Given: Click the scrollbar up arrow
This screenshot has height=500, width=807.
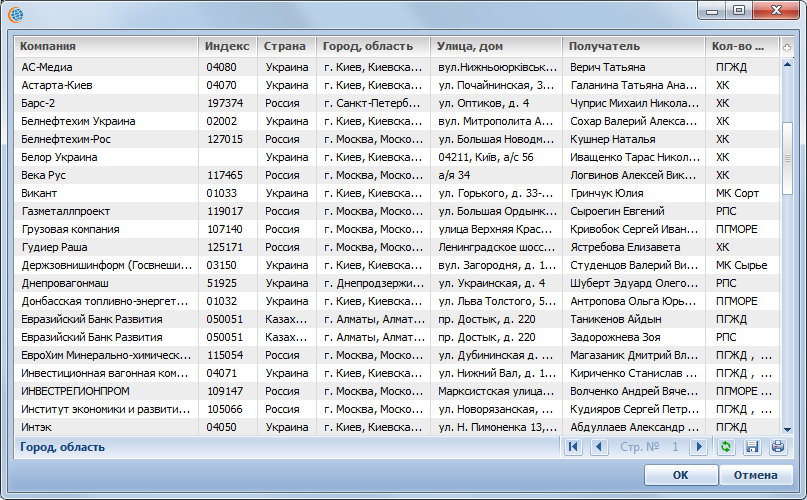Looking at the screenshot, I should tap(787, 64).
